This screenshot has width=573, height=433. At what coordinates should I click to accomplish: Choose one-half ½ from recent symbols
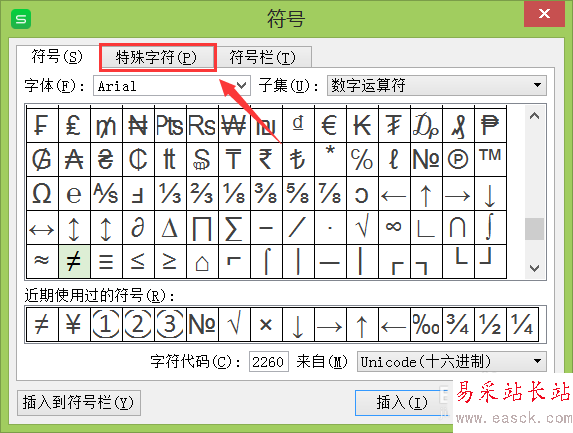[x=490, y=324]
